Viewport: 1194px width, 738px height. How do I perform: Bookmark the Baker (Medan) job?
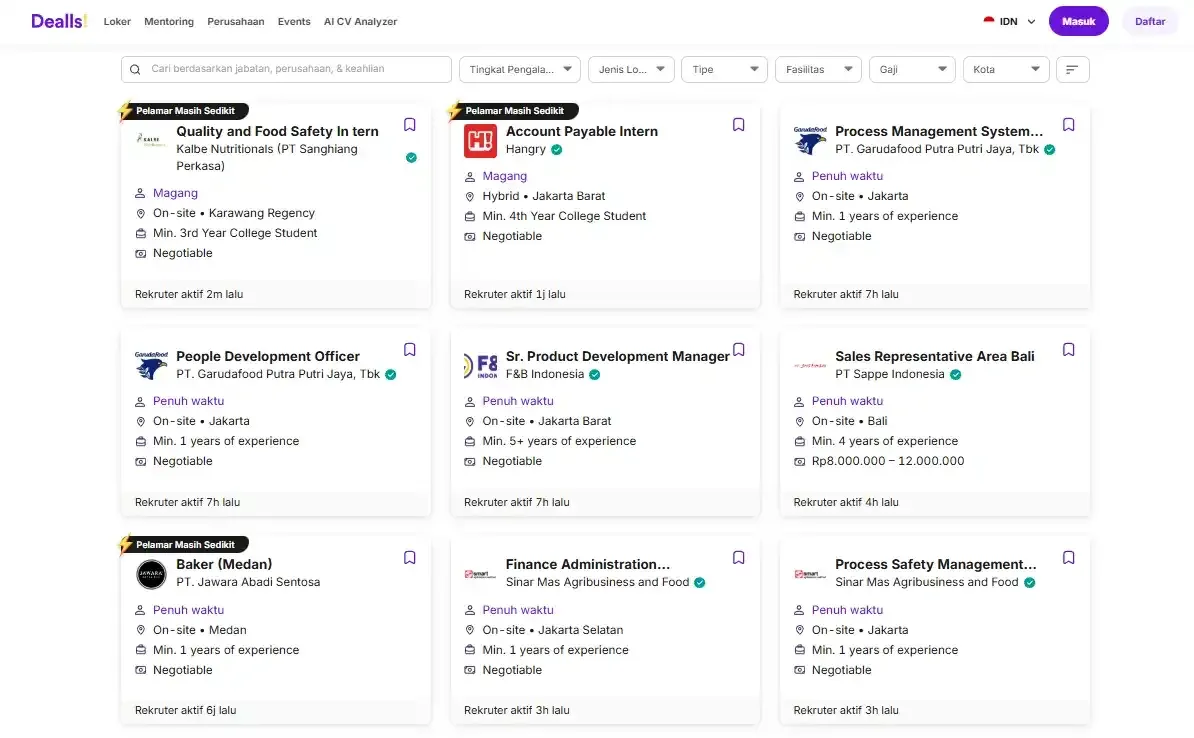tap(410, 557)
